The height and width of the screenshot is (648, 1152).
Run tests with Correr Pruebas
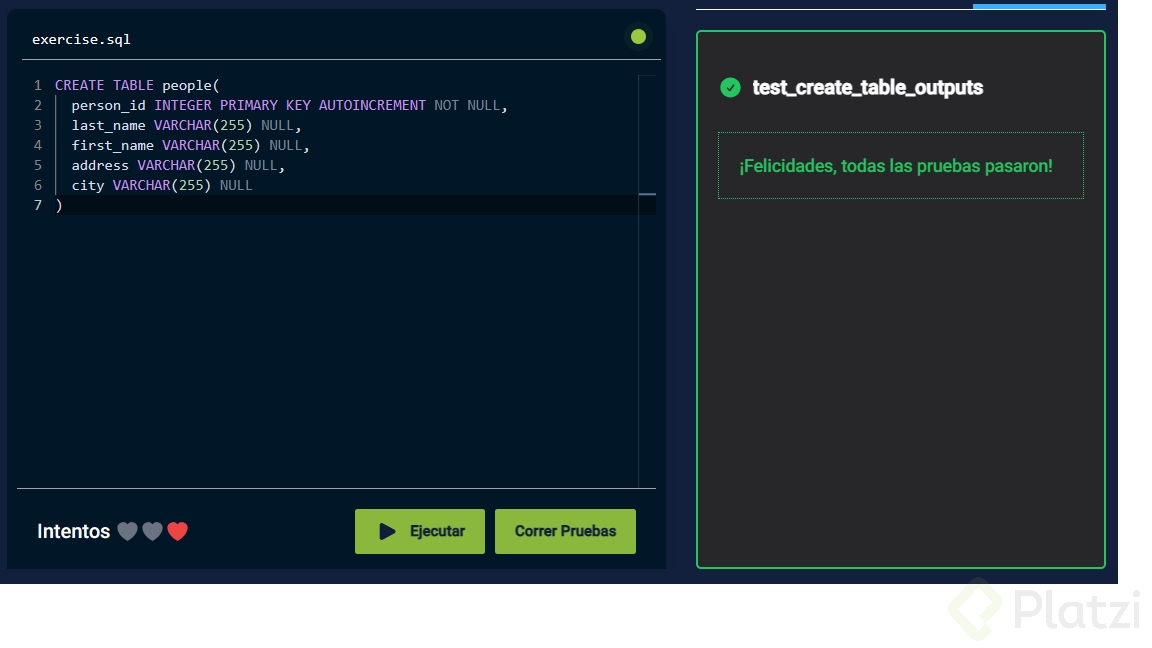pyautogui.click(x=565, y=531)
